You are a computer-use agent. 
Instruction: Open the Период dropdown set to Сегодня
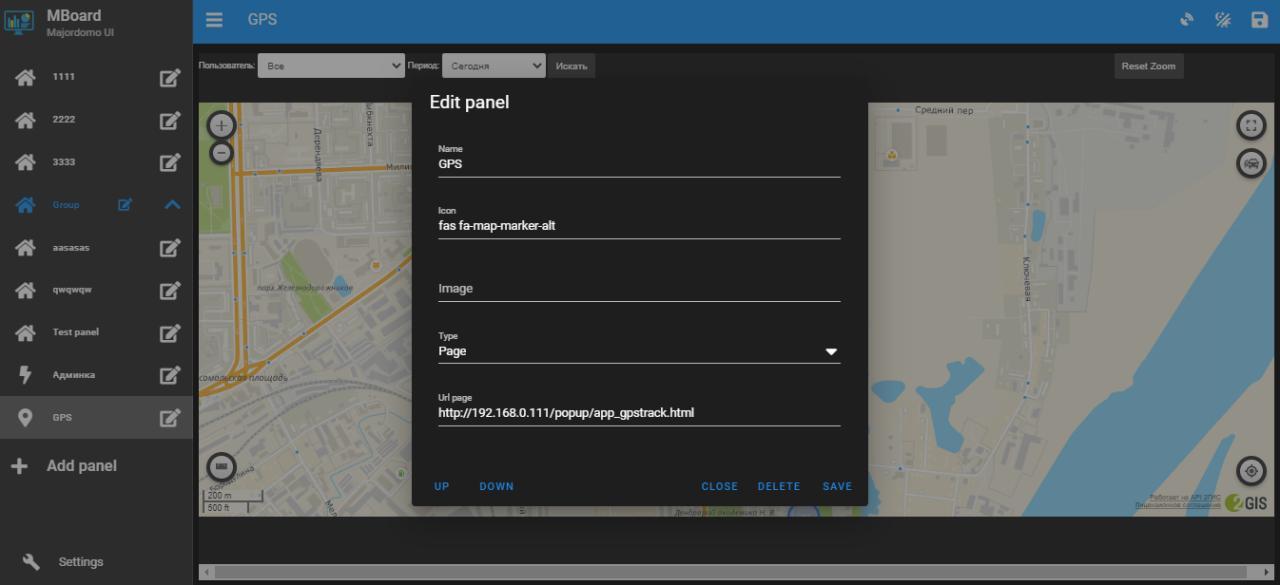pos(493,66)
